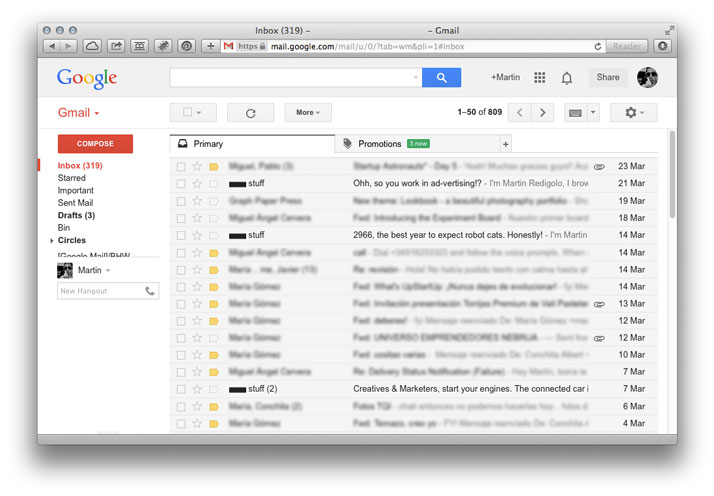The image size is (714, 496).
Task: Click the page reload icon in address bar
Action: (598, 46)
